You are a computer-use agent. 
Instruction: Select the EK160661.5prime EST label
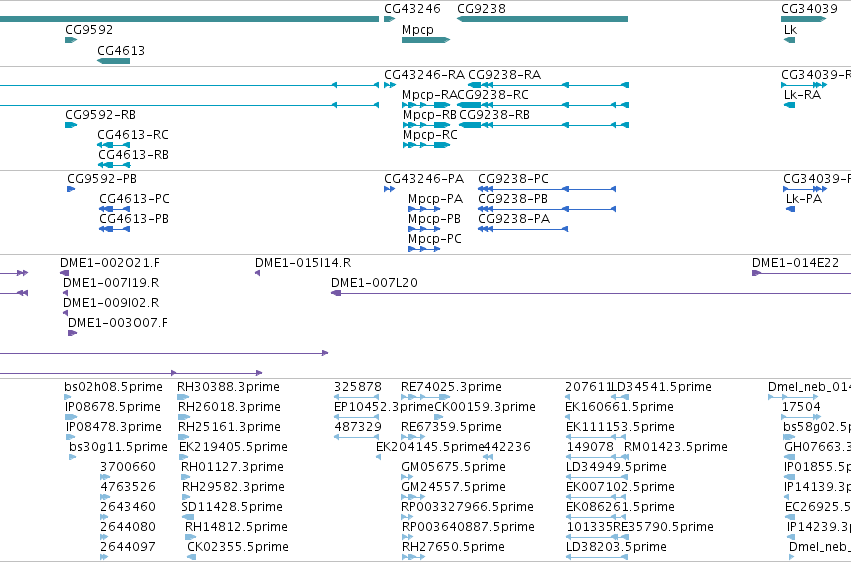click(x=620, y=407)
